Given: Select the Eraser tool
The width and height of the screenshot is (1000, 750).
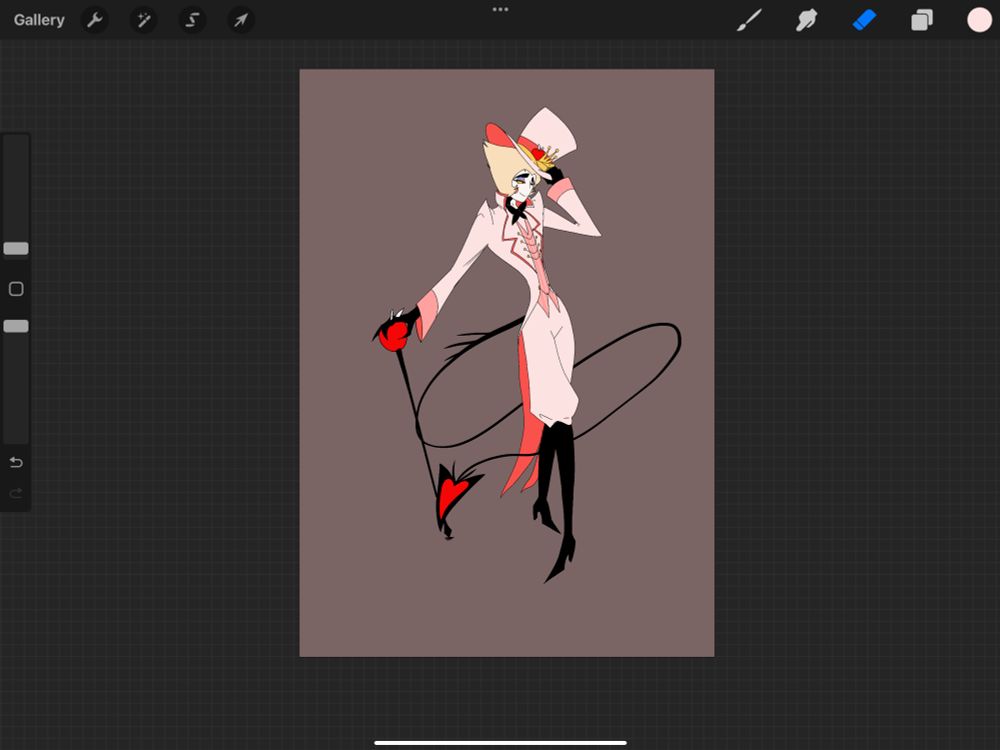Looking at the screenshot, I should coord(864,20).
